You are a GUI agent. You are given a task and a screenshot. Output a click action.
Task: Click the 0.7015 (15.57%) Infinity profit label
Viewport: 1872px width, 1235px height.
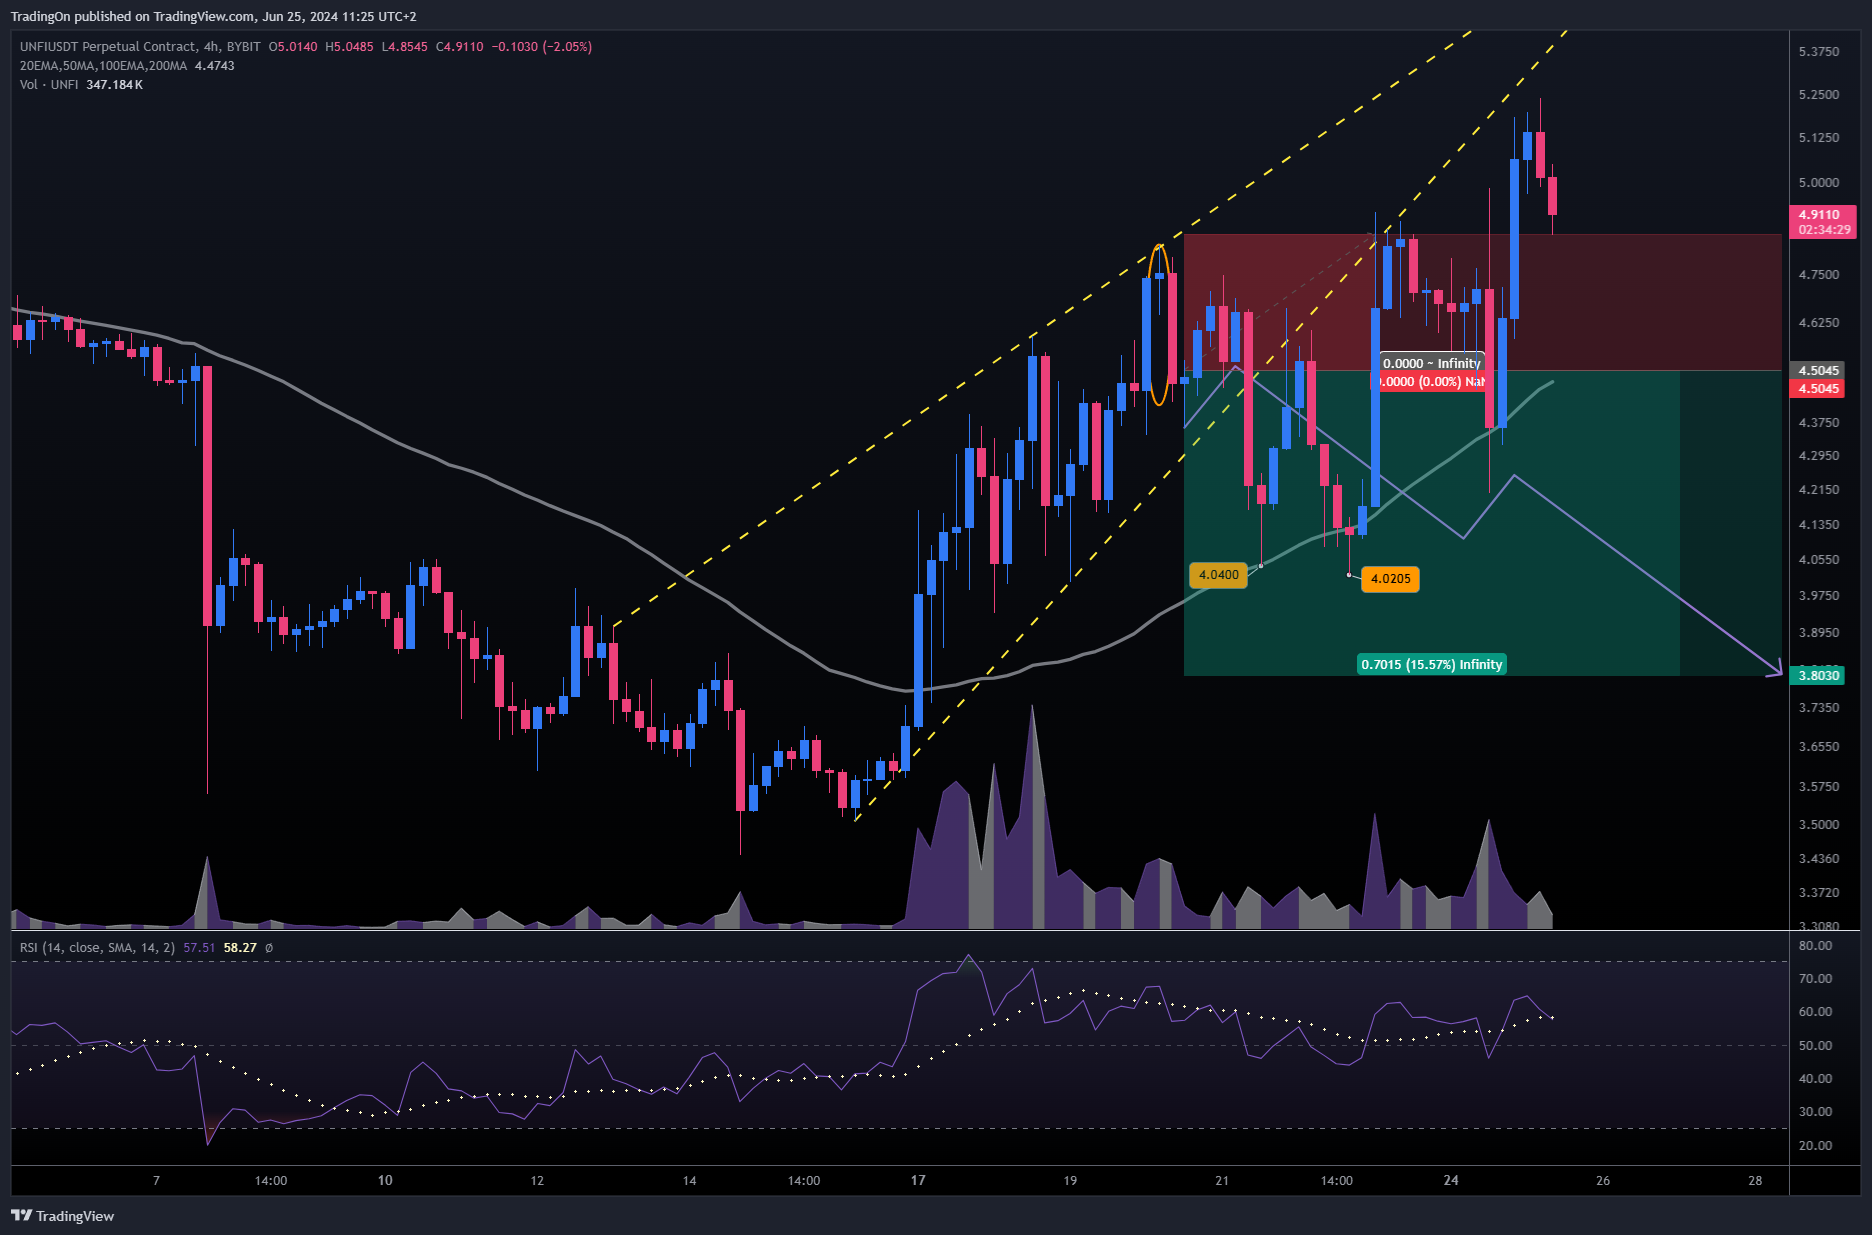(1432, 664)
